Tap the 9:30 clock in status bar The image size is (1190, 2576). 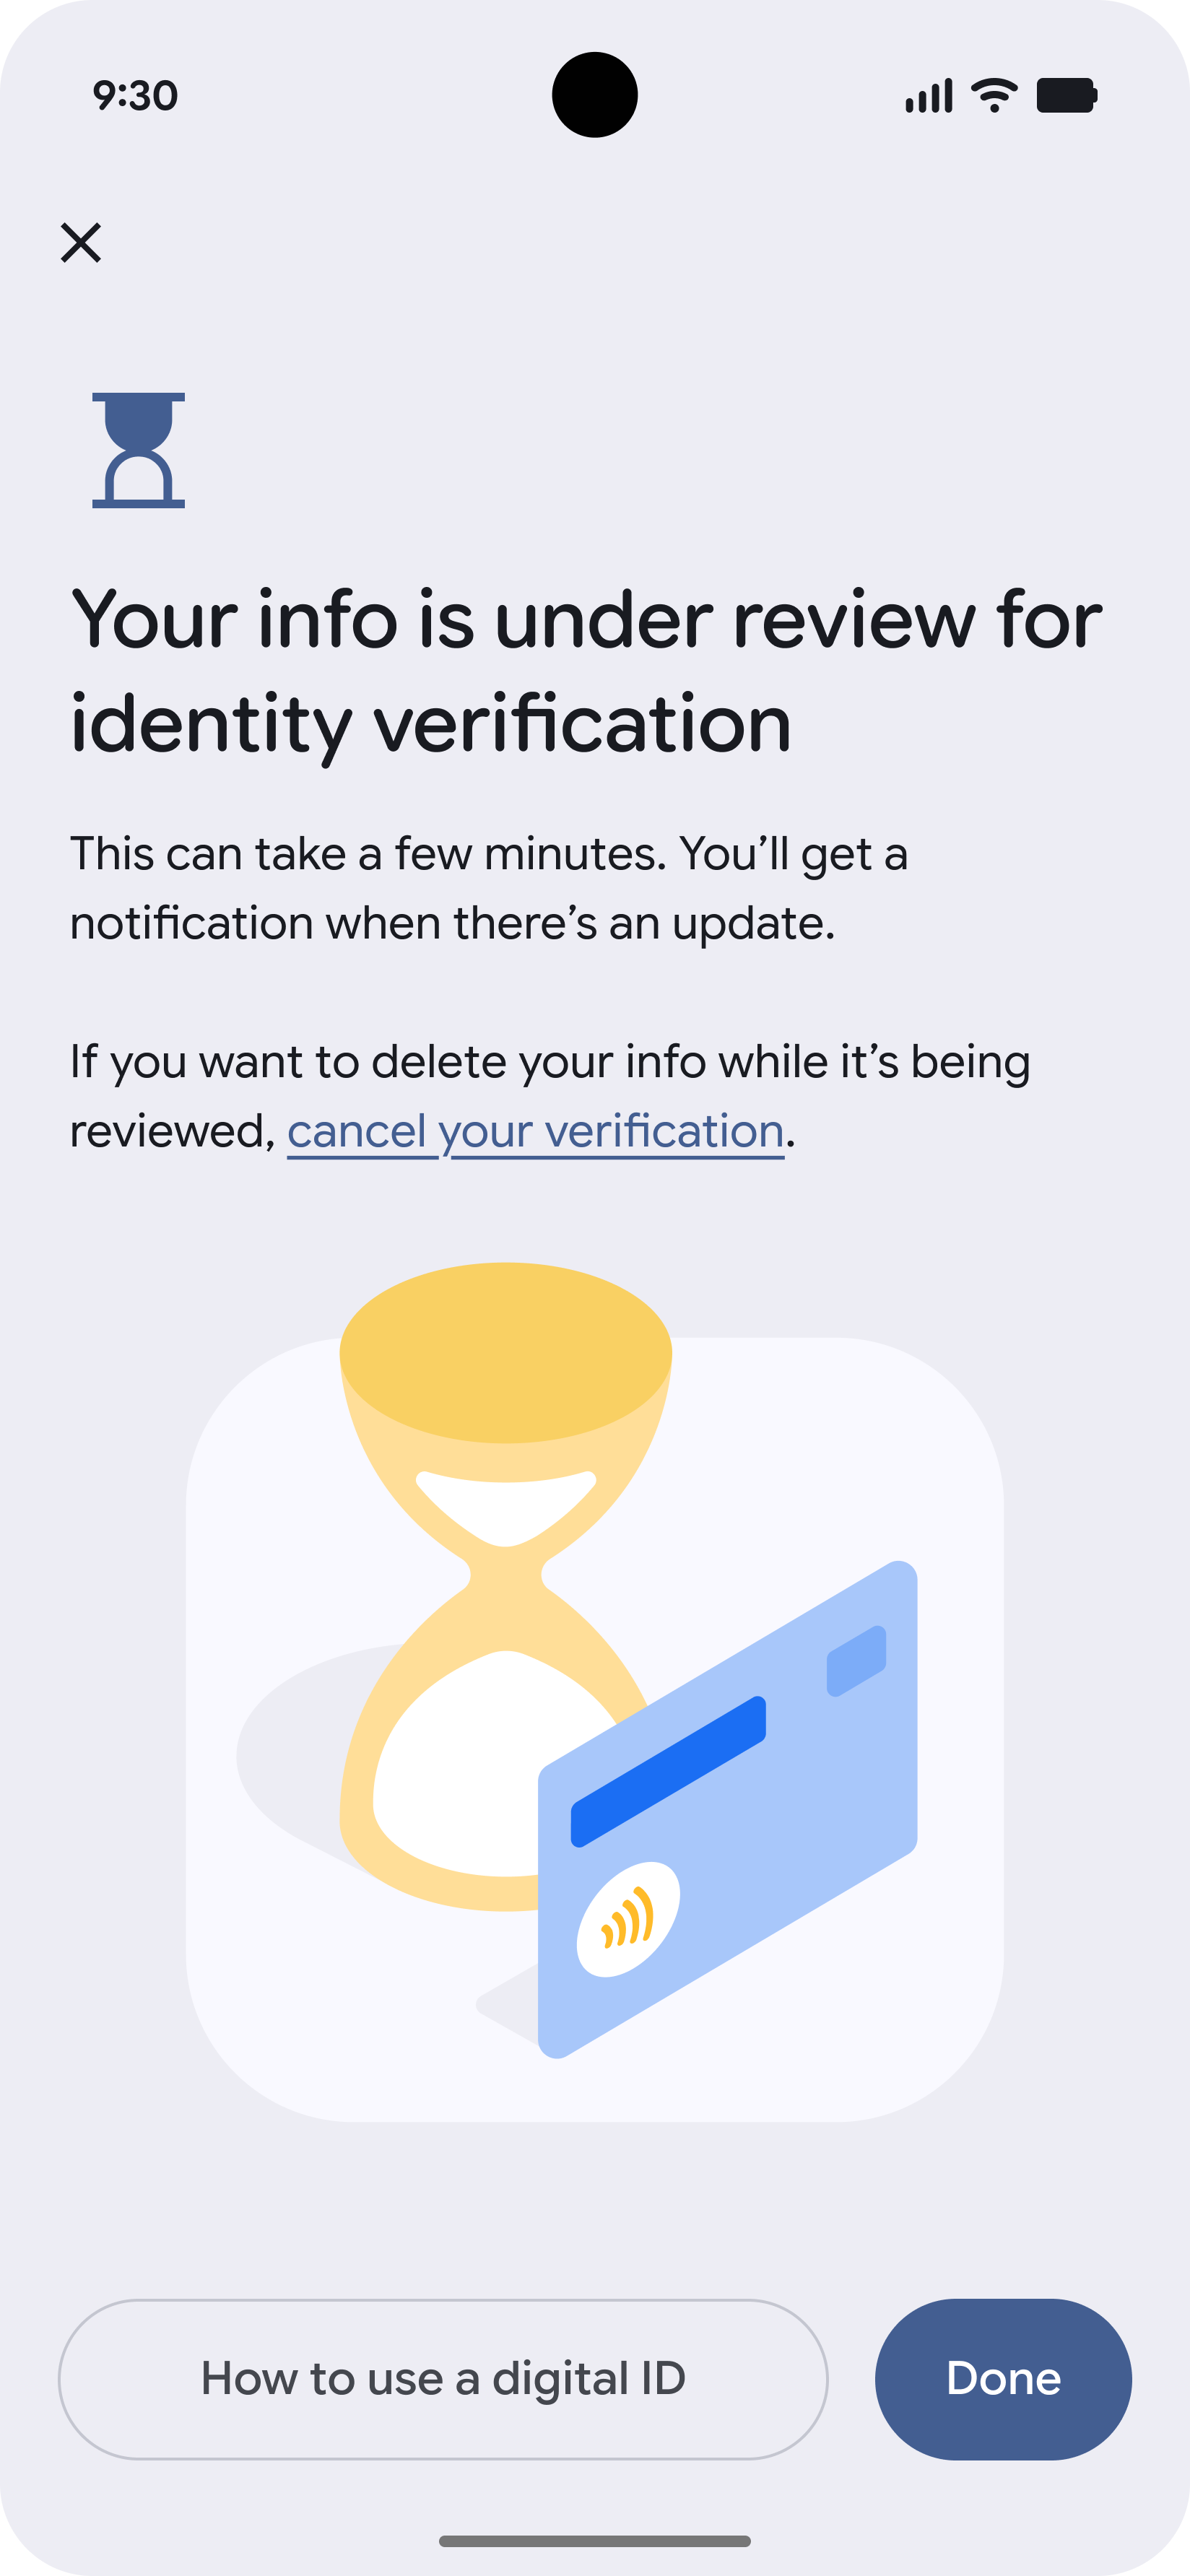tap(135, 96)
